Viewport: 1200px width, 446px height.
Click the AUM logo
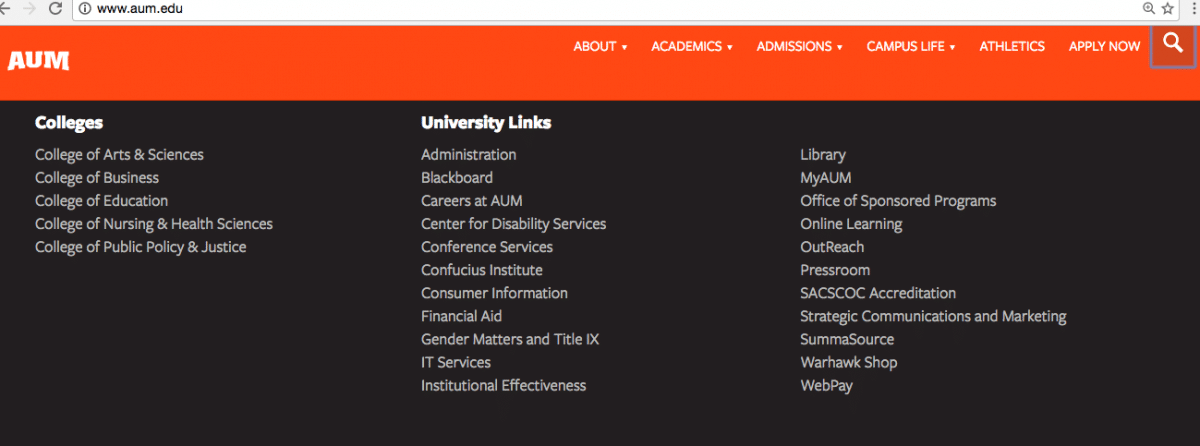[x=38, y=61]
